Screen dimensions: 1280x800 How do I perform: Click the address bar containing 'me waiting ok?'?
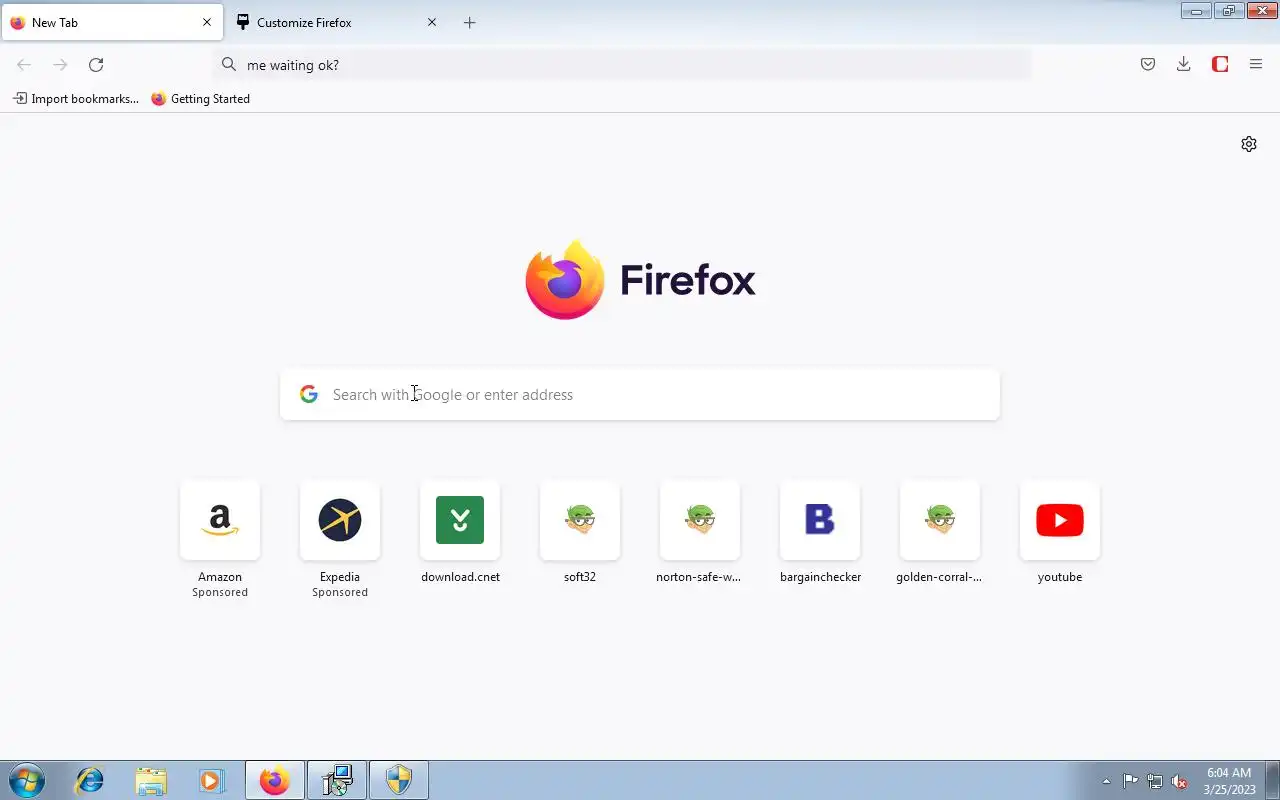click(622, 65)
